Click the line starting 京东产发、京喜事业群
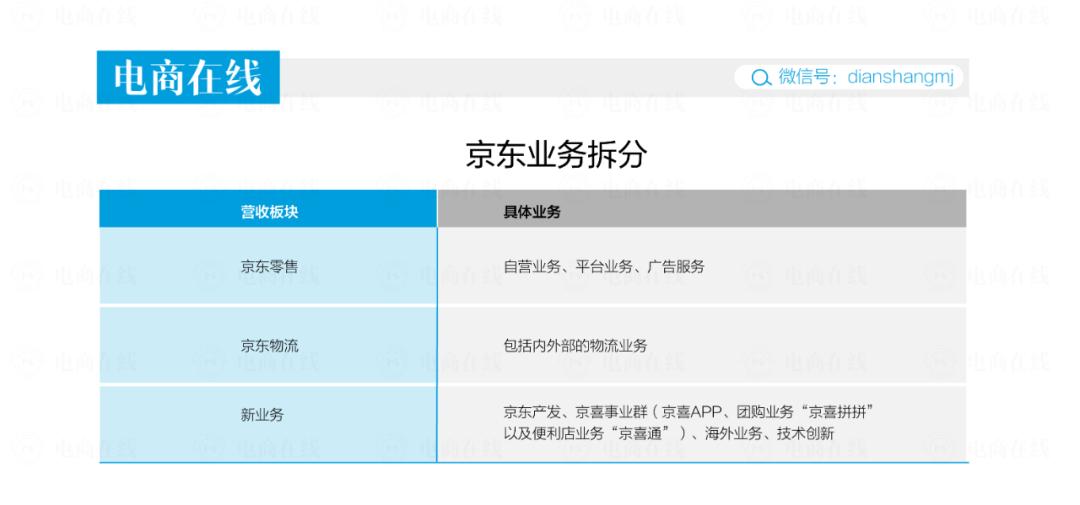 coord(689,413)
